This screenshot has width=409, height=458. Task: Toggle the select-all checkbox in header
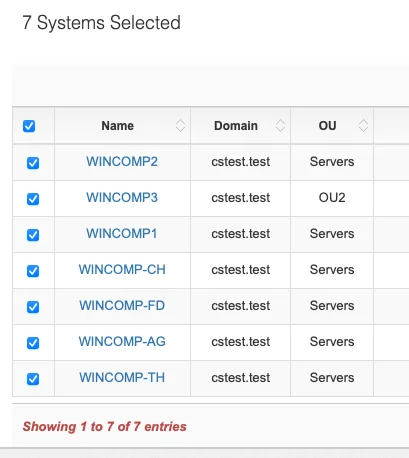[29, 126]
